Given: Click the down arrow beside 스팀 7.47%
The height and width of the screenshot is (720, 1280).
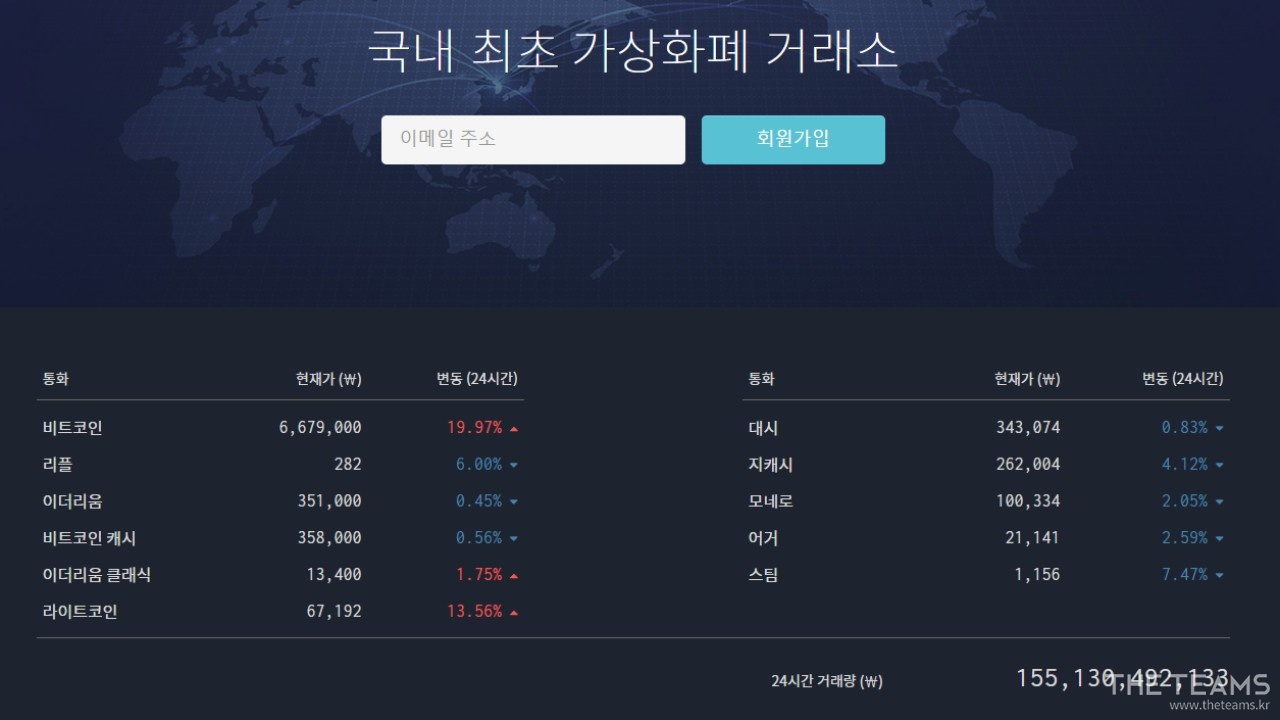Looking at the screenshot, I should point(1220,575).
